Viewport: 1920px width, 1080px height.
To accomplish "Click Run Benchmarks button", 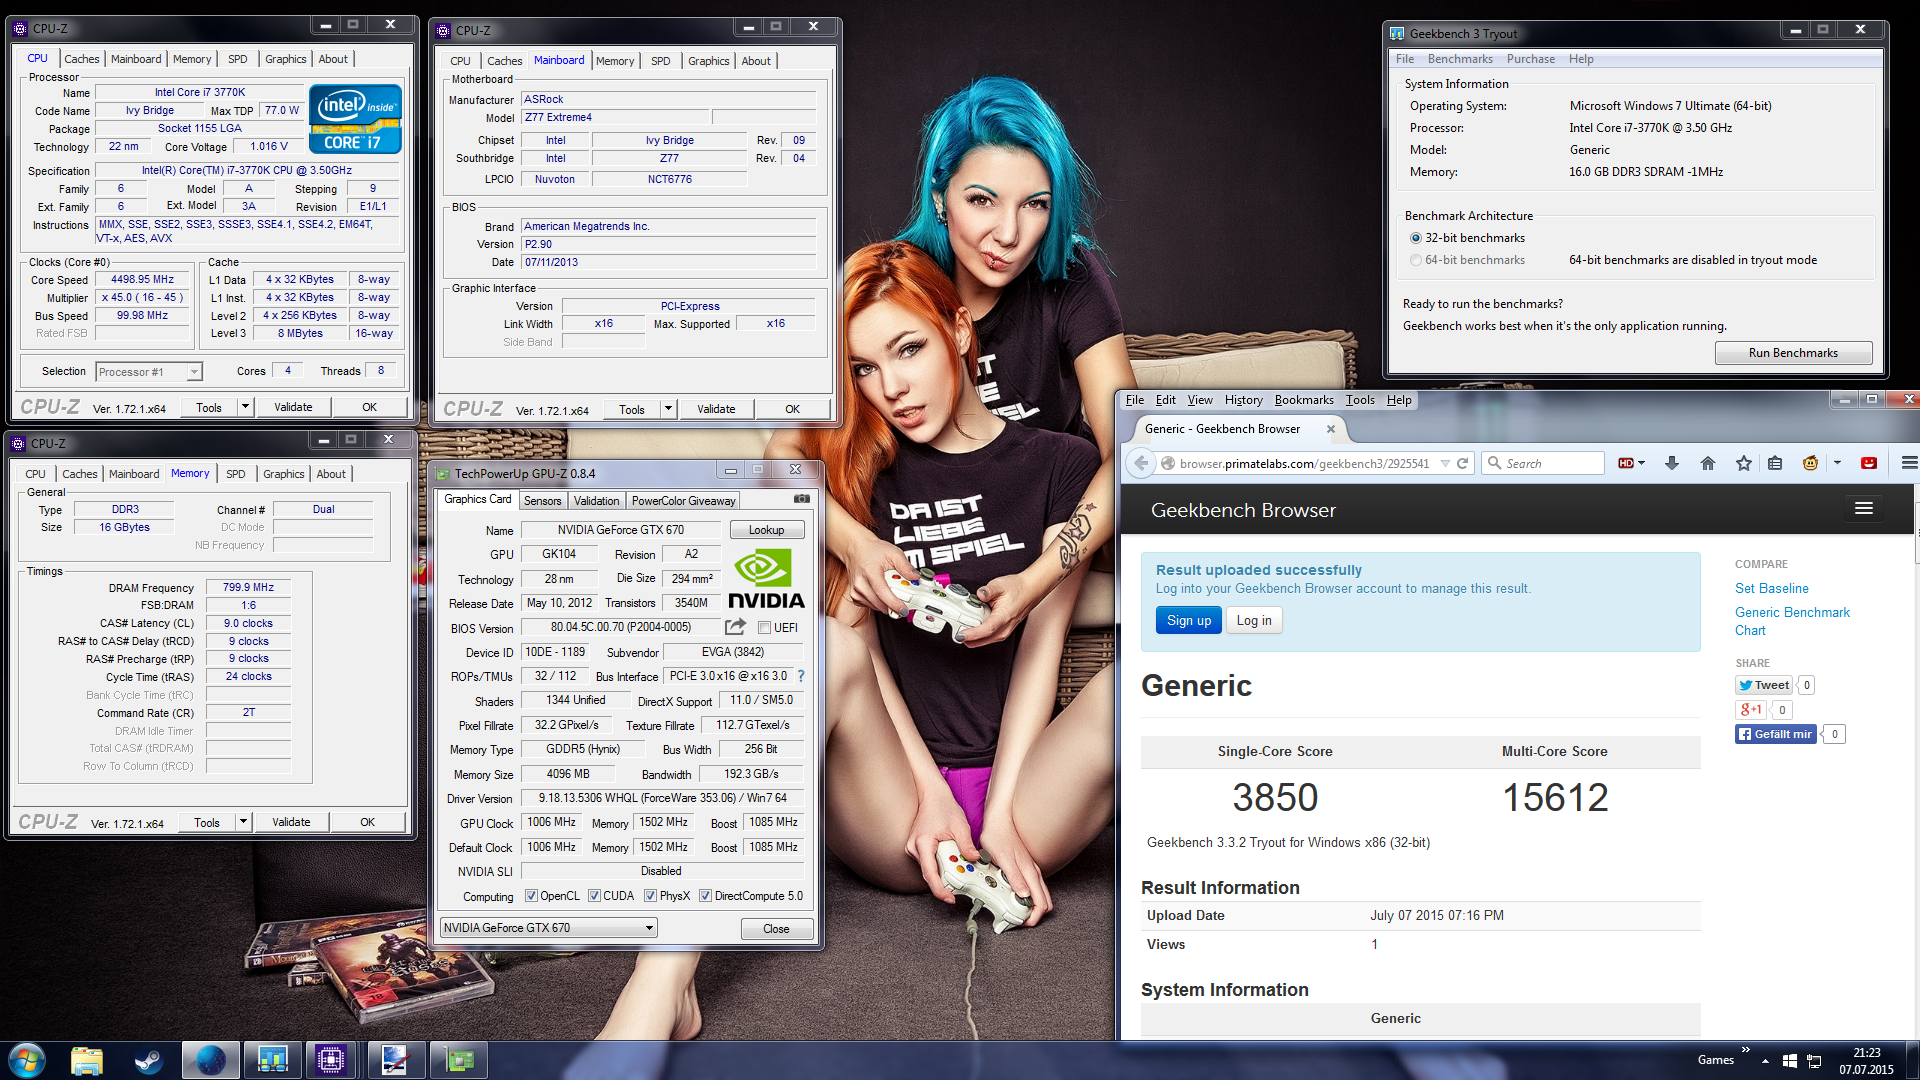I will 1793,353.
